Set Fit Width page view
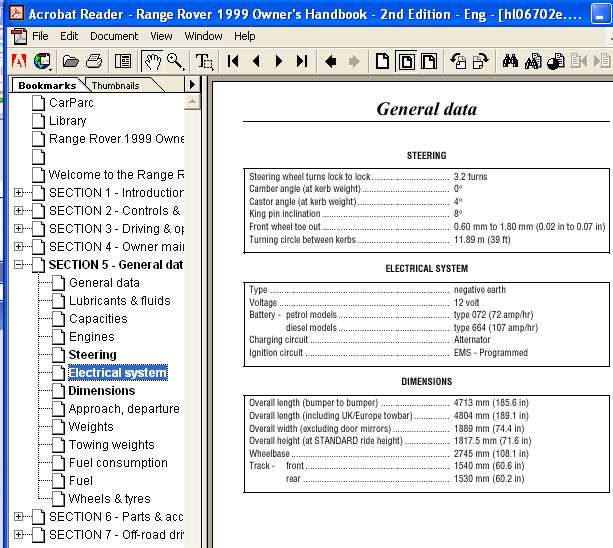613x548 pixels. 429,61
